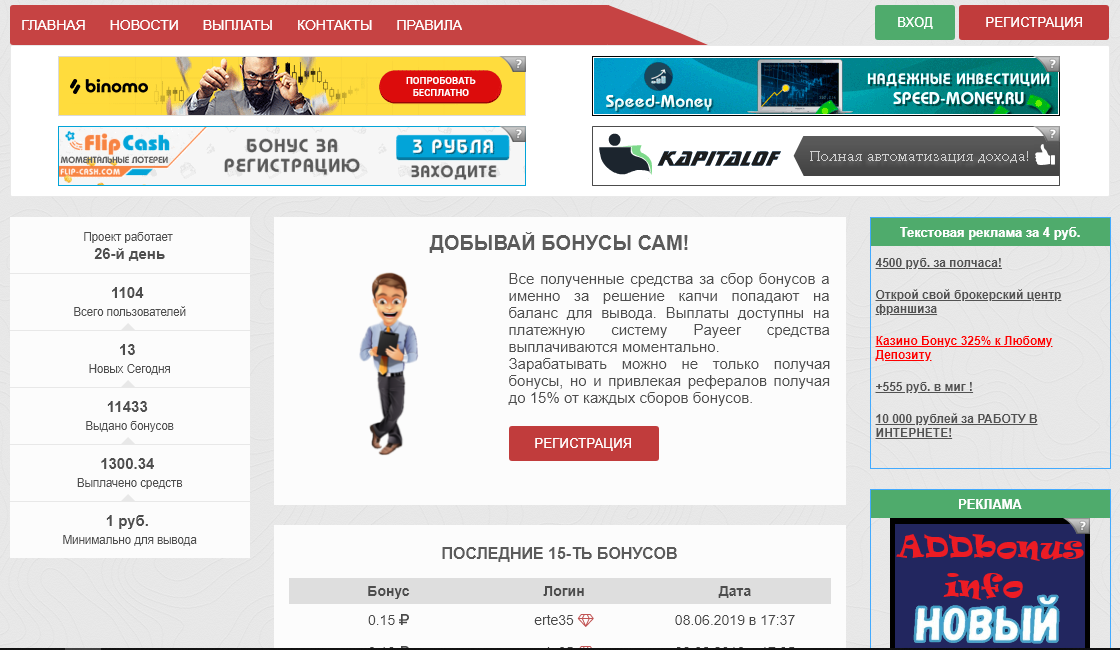Image resolution: width=1120 pixels, height=650 pixels.
Task: Open the ВЫПЛАТЫ page
Action: point(238,25)
